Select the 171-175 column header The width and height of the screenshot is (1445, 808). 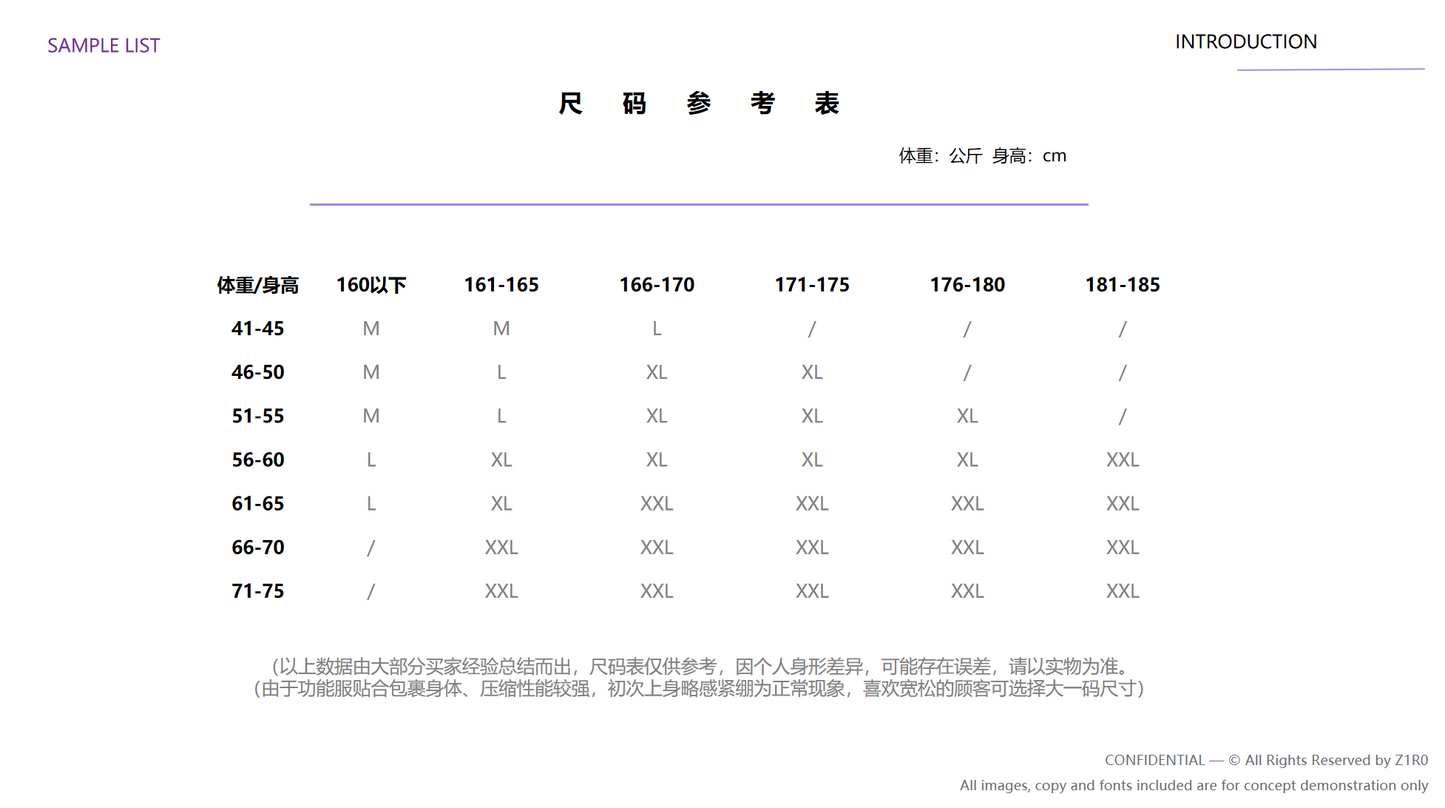pos(811,285)
